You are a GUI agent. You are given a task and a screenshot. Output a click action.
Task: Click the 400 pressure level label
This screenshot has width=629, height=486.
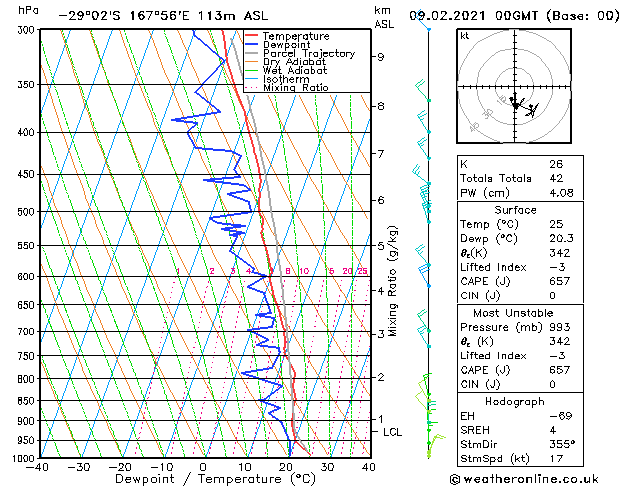28,132
